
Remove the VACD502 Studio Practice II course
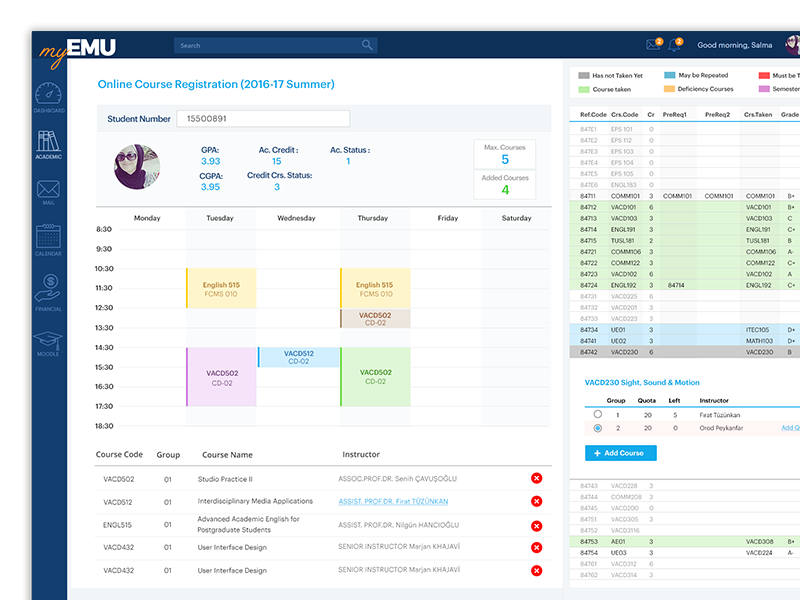point(537,478)
